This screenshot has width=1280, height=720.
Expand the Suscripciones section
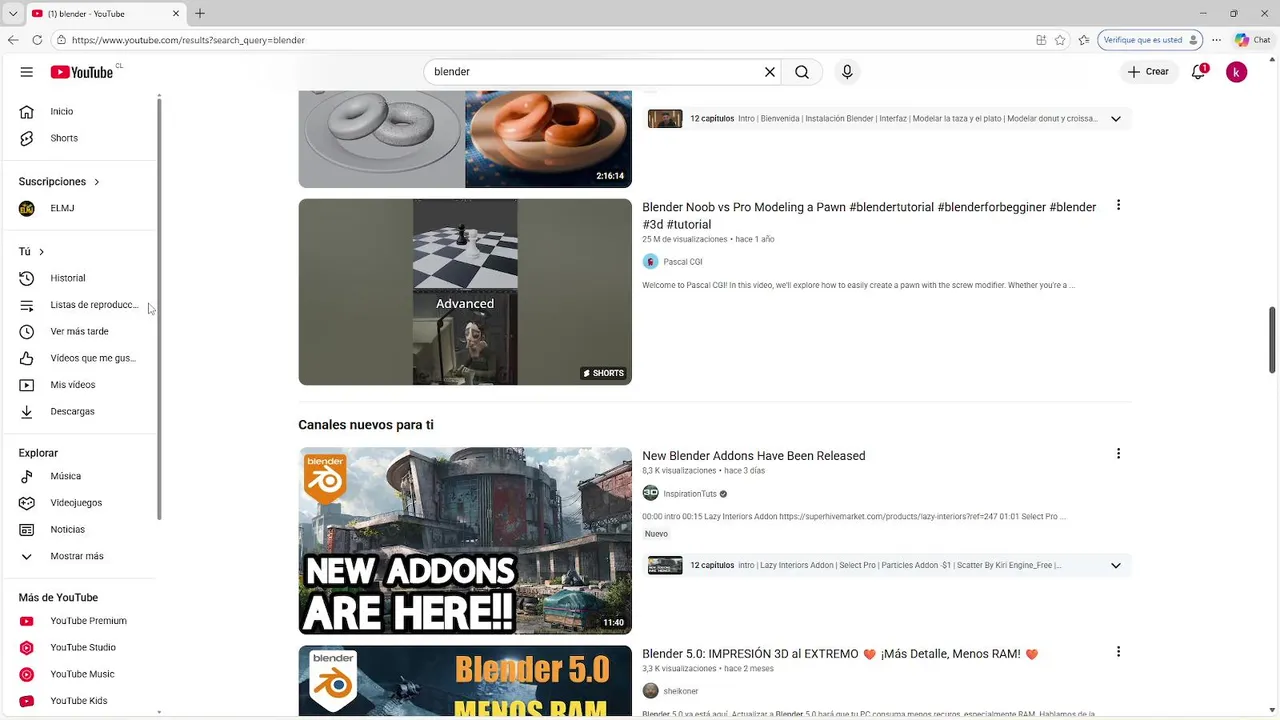(59, 182)
